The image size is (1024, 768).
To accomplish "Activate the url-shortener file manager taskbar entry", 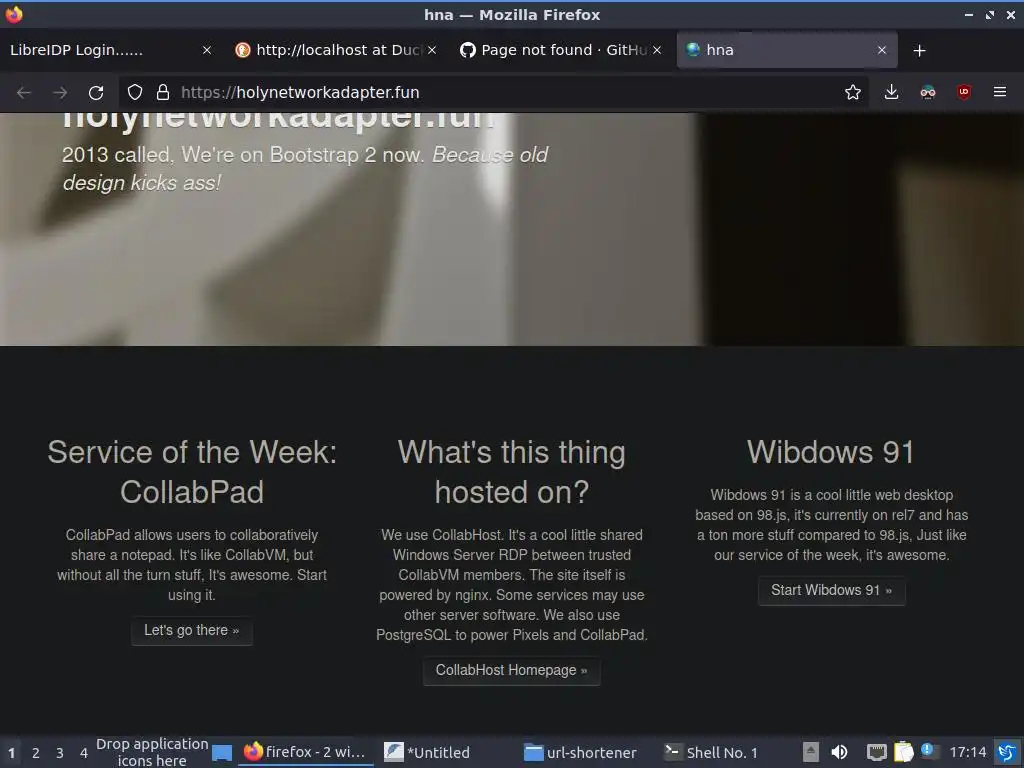I will point(586,752).
